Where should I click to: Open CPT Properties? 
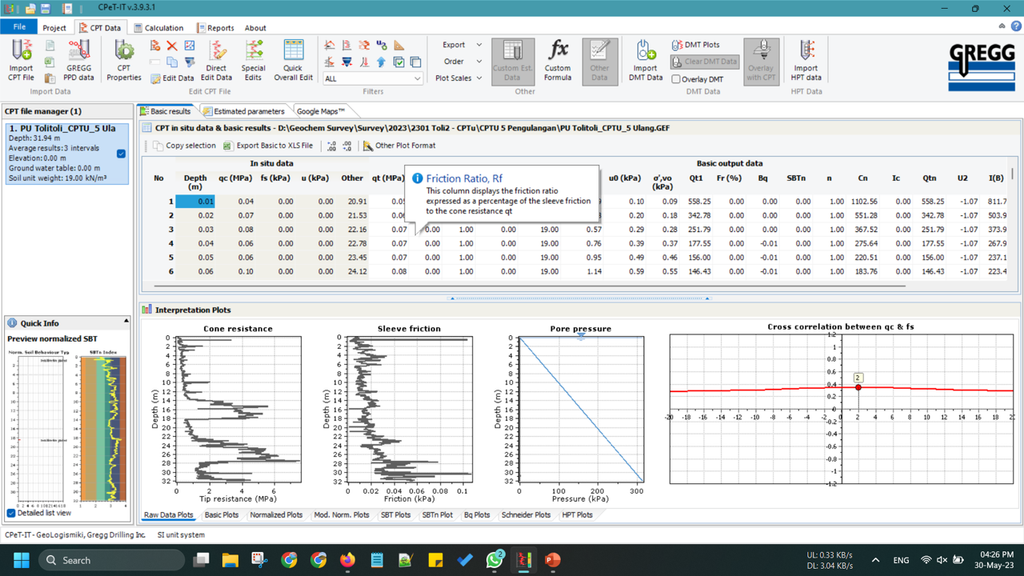coord(123,60)
